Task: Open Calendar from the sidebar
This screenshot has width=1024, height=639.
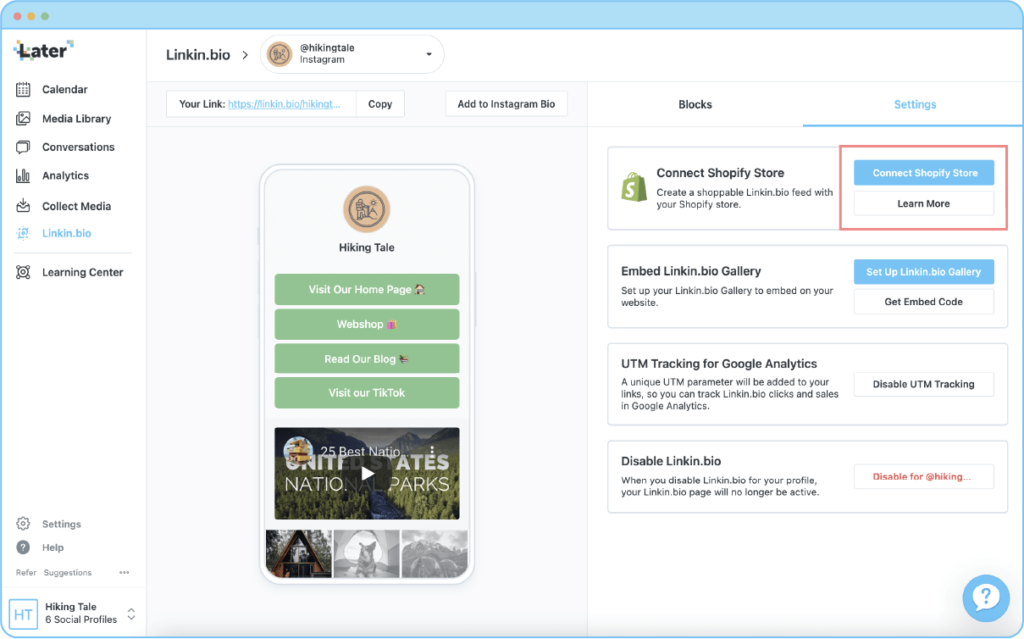Action: [65, 90]
